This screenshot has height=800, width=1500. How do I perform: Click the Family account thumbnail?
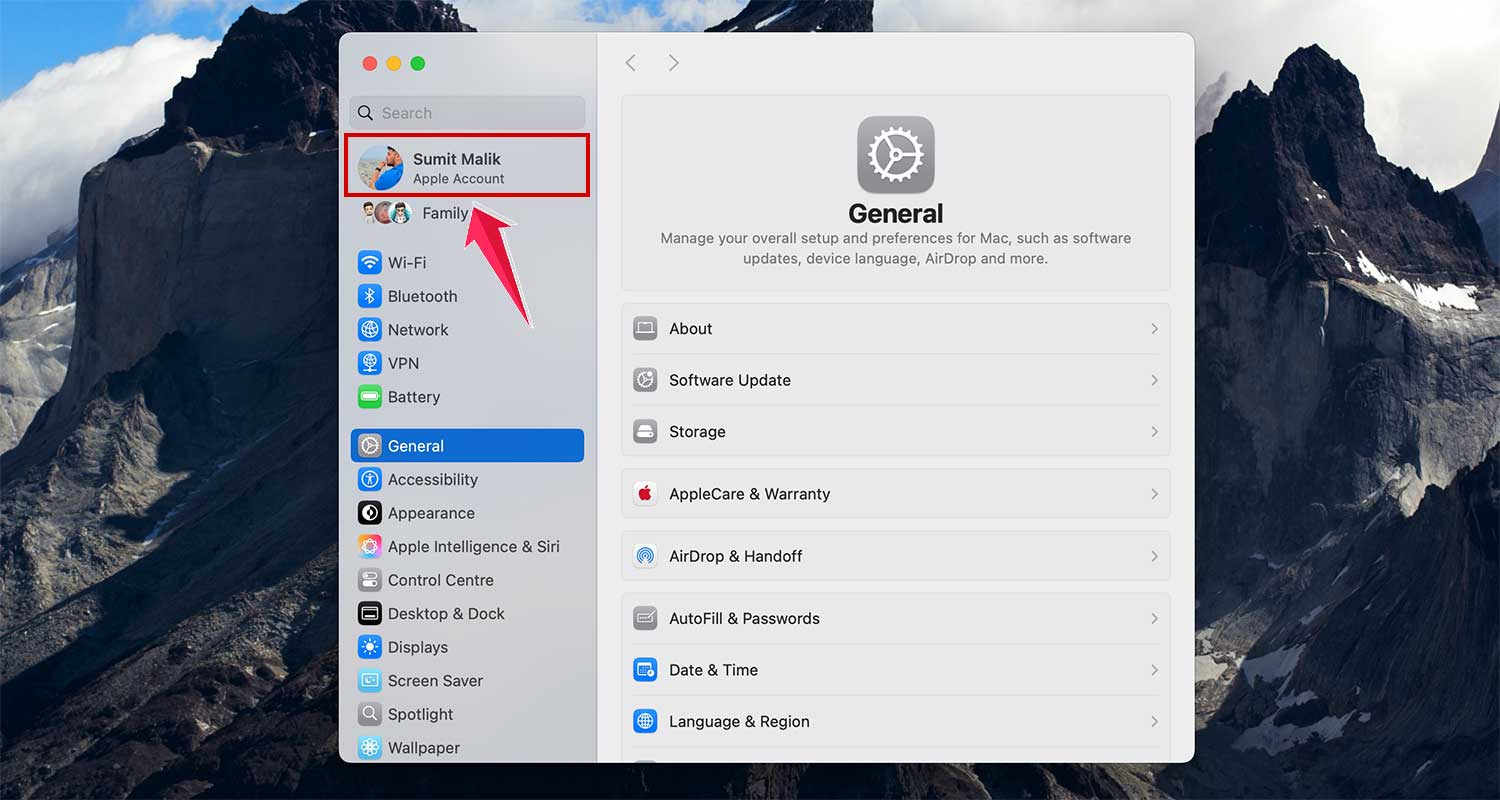tap(388, 212)
